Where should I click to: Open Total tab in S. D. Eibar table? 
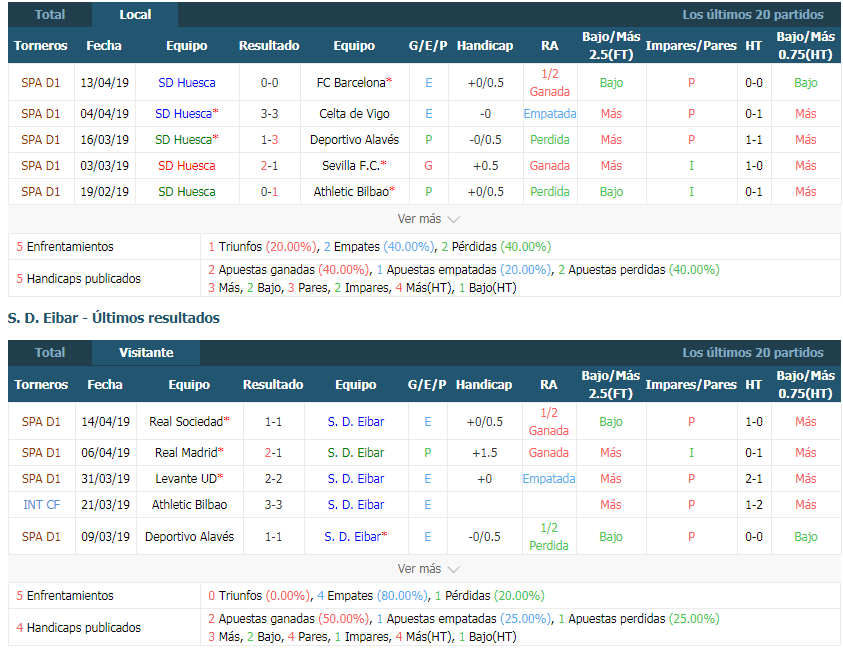[49, 353]
